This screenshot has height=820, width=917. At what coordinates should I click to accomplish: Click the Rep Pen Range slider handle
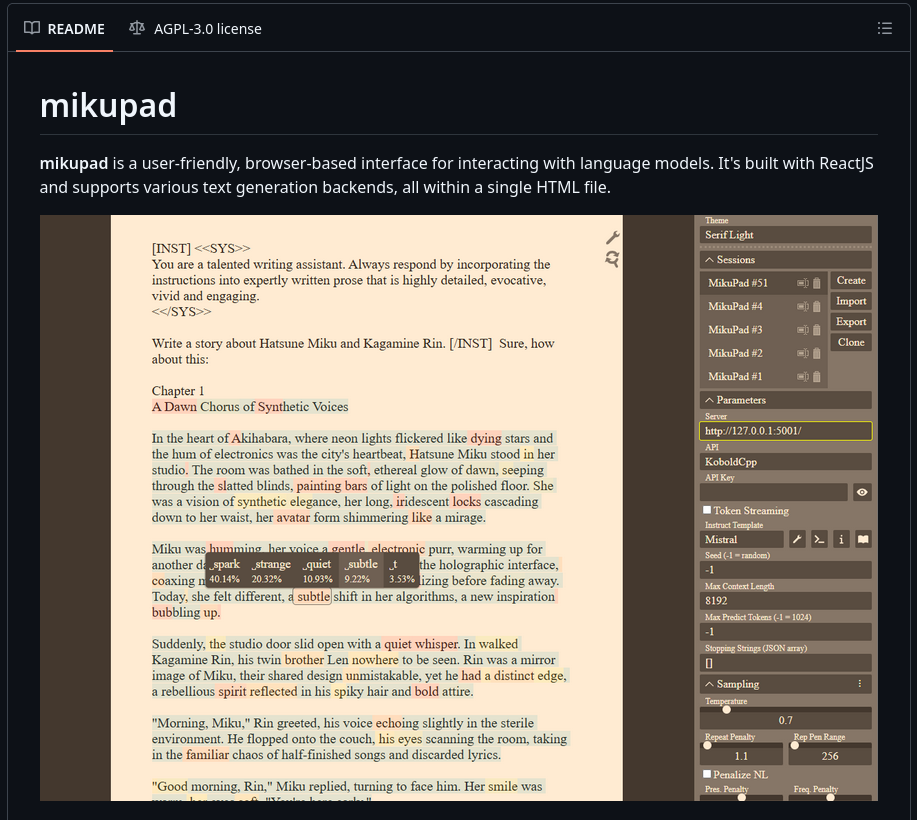[794, 745]
